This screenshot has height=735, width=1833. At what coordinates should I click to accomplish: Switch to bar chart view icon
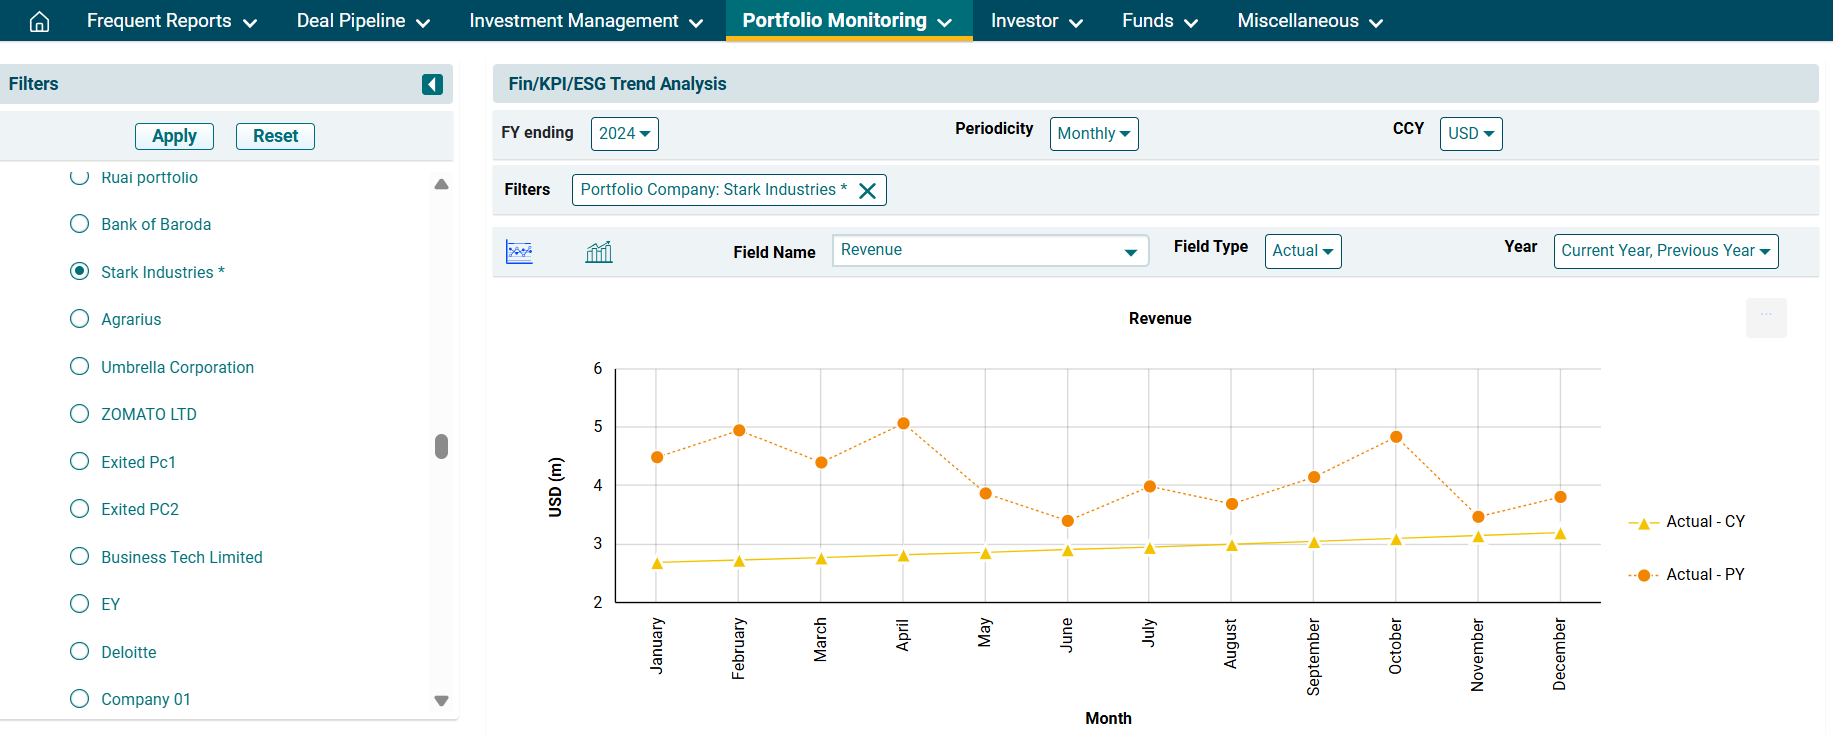coord(599,252)
